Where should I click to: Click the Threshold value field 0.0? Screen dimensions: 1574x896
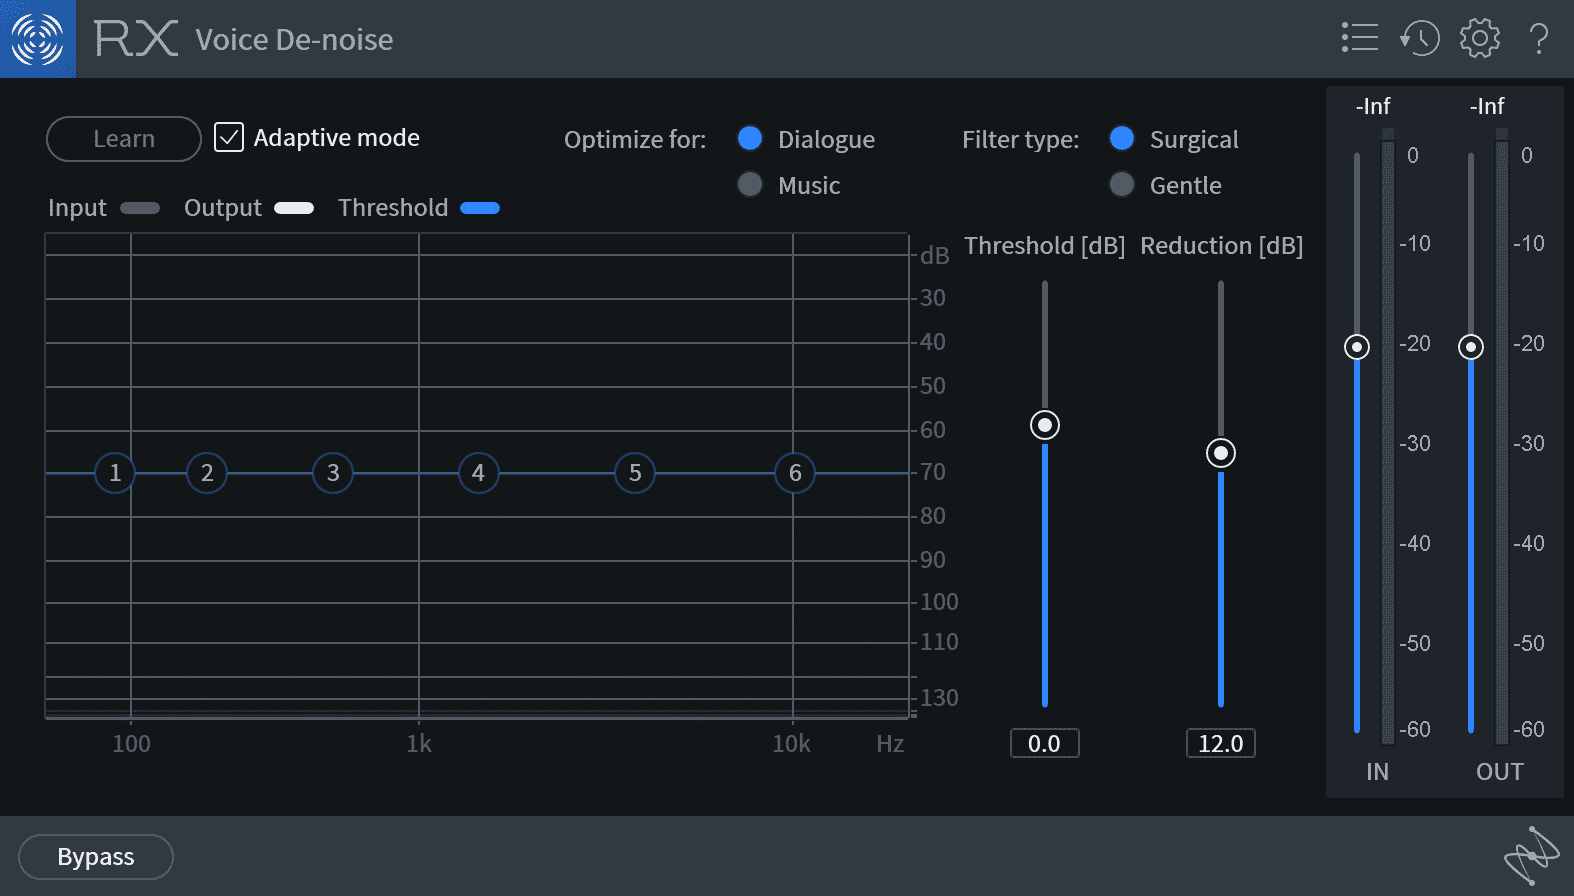tap(1045, 743)
